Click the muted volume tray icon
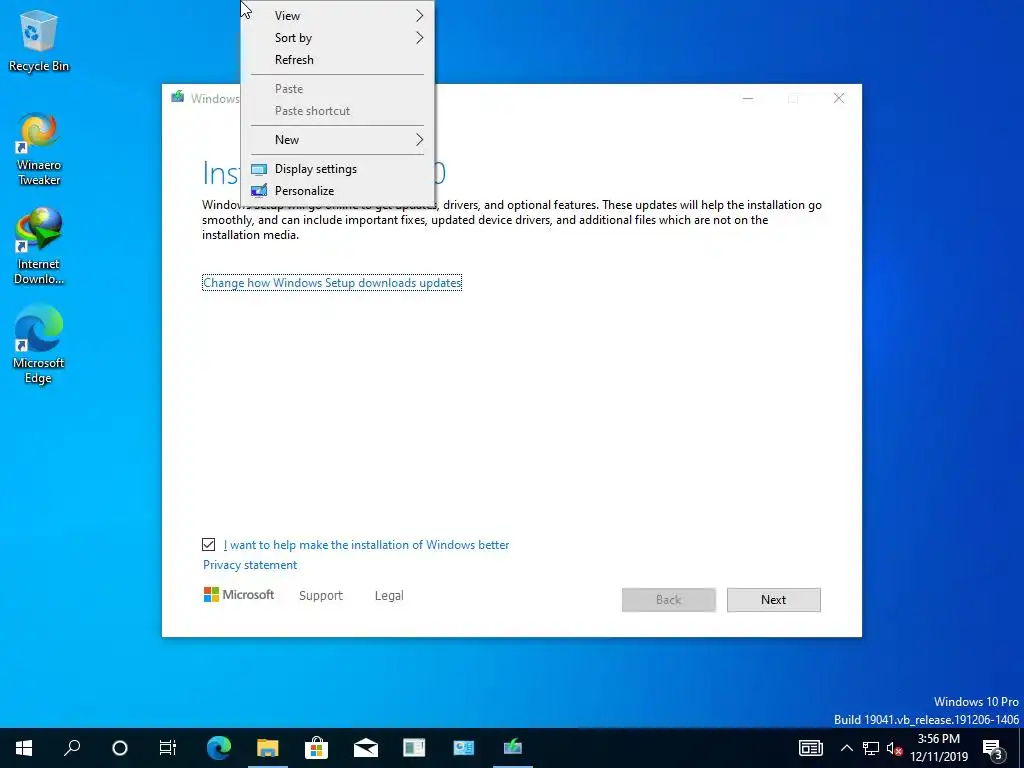This screenshot has width=1024, height=768. click(894, 748)
